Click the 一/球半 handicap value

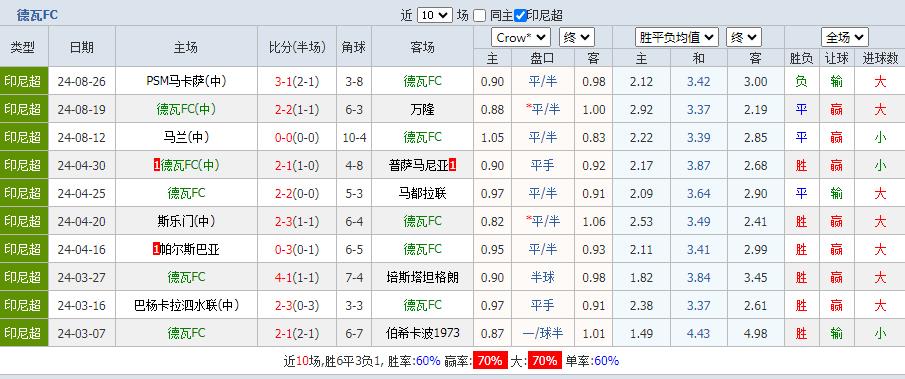542,333
